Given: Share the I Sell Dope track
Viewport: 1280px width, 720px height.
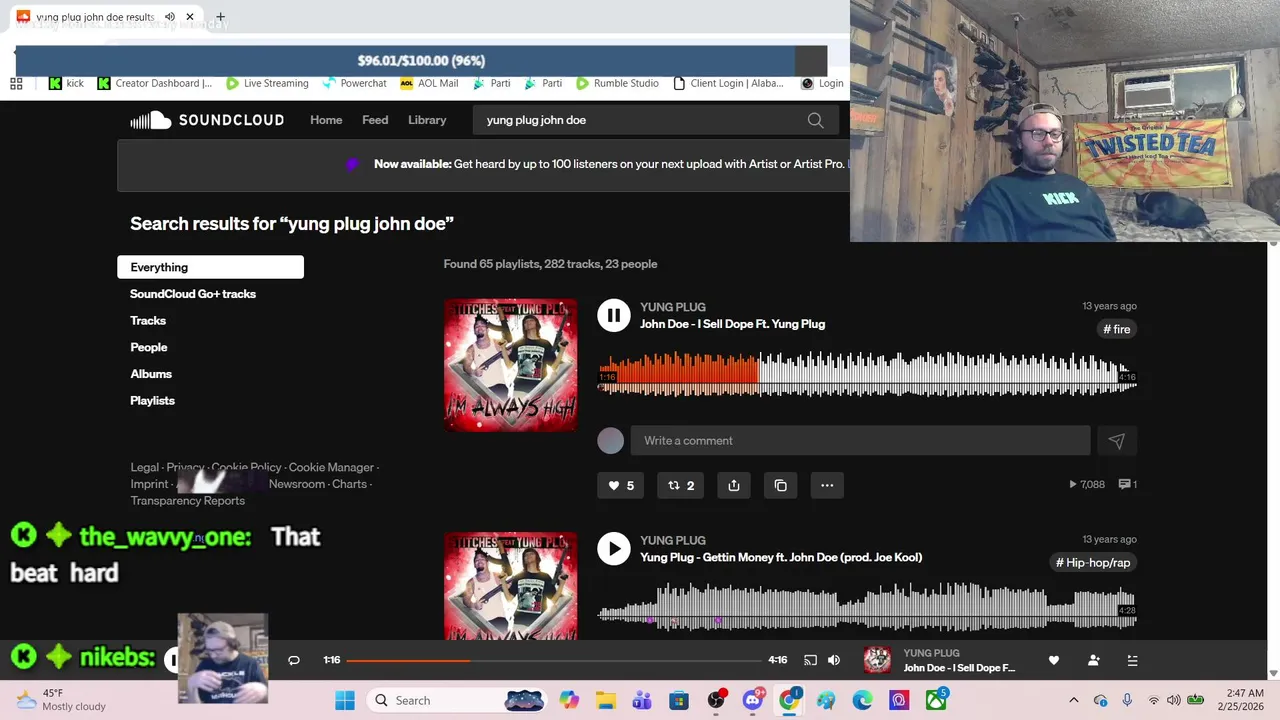Looking at the screenshot, I should tap(734, 485).
